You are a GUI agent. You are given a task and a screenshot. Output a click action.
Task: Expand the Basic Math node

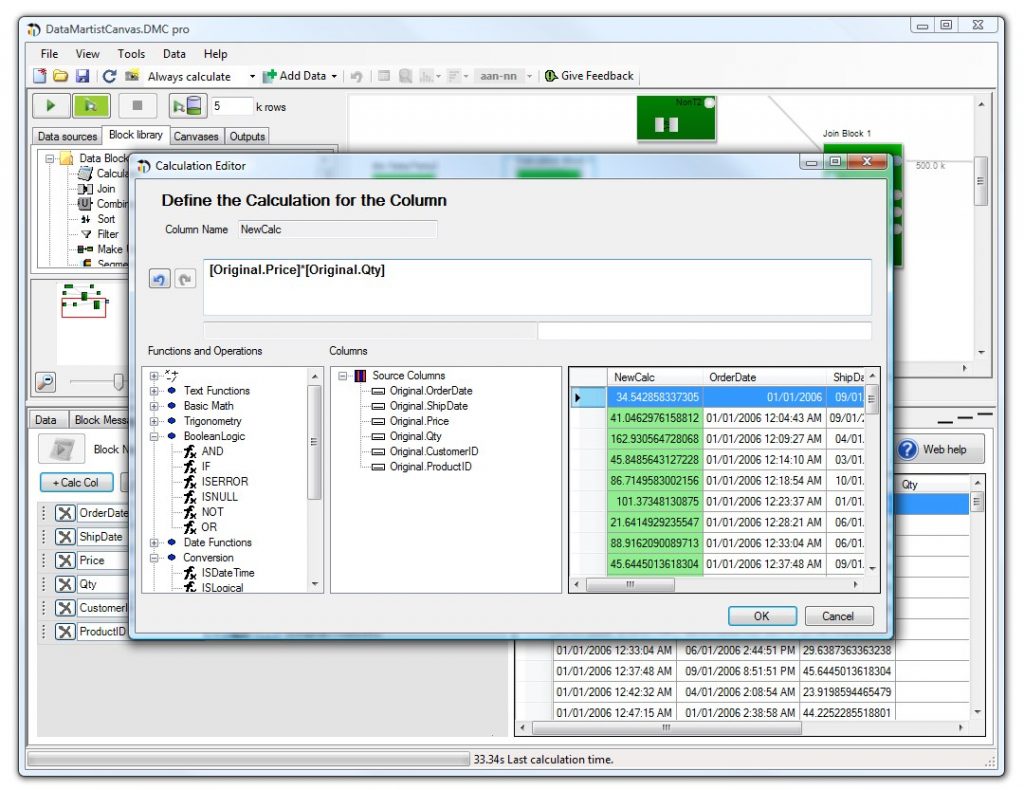point(154,406)
